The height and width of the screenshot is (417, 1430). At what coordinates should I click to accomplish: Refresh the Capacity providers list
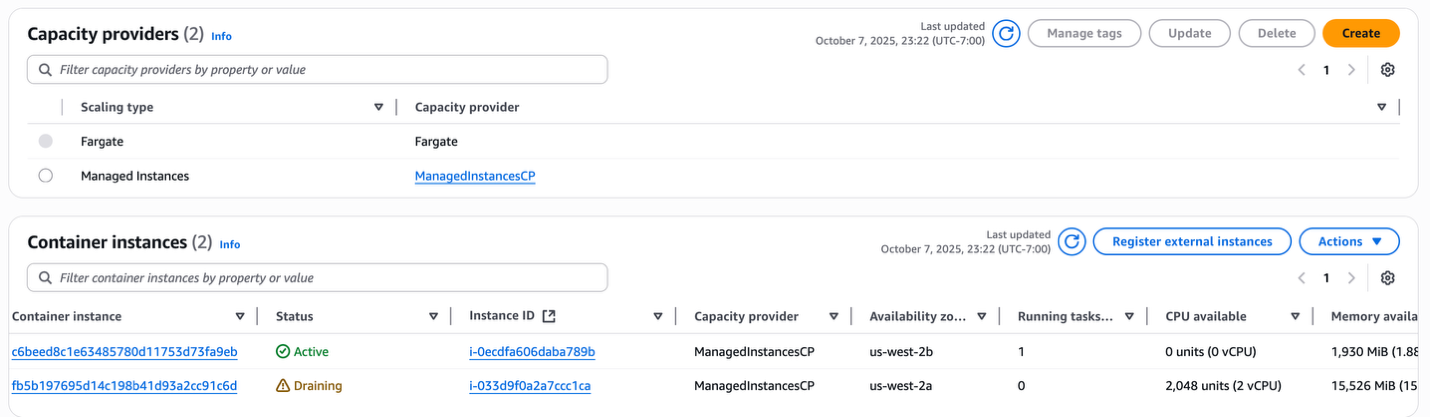click(1007, 34)
